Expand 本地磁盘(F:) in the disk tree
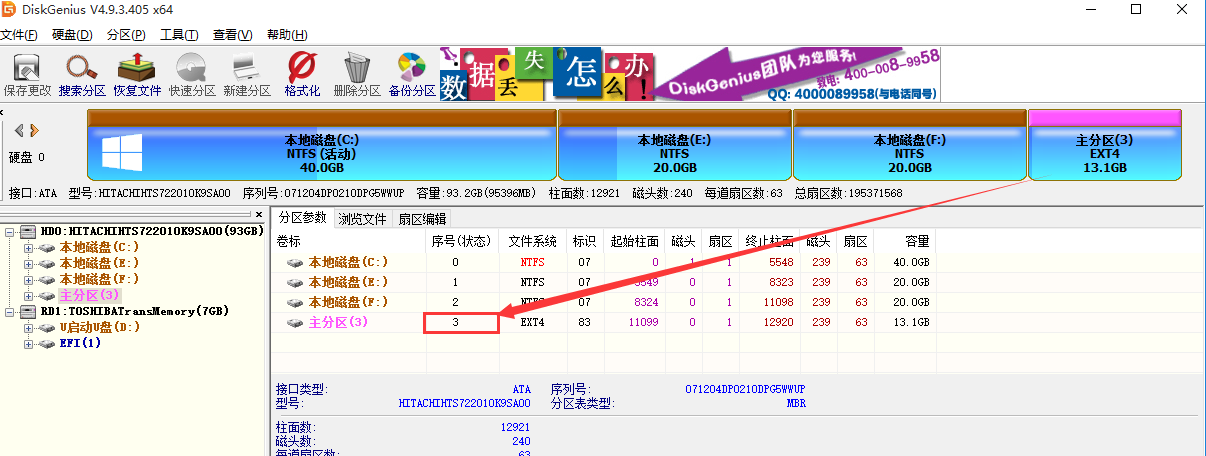Image resolution: width=1206 pixels, height=456 pixels. pyautogui.click(x=28, y=279)
